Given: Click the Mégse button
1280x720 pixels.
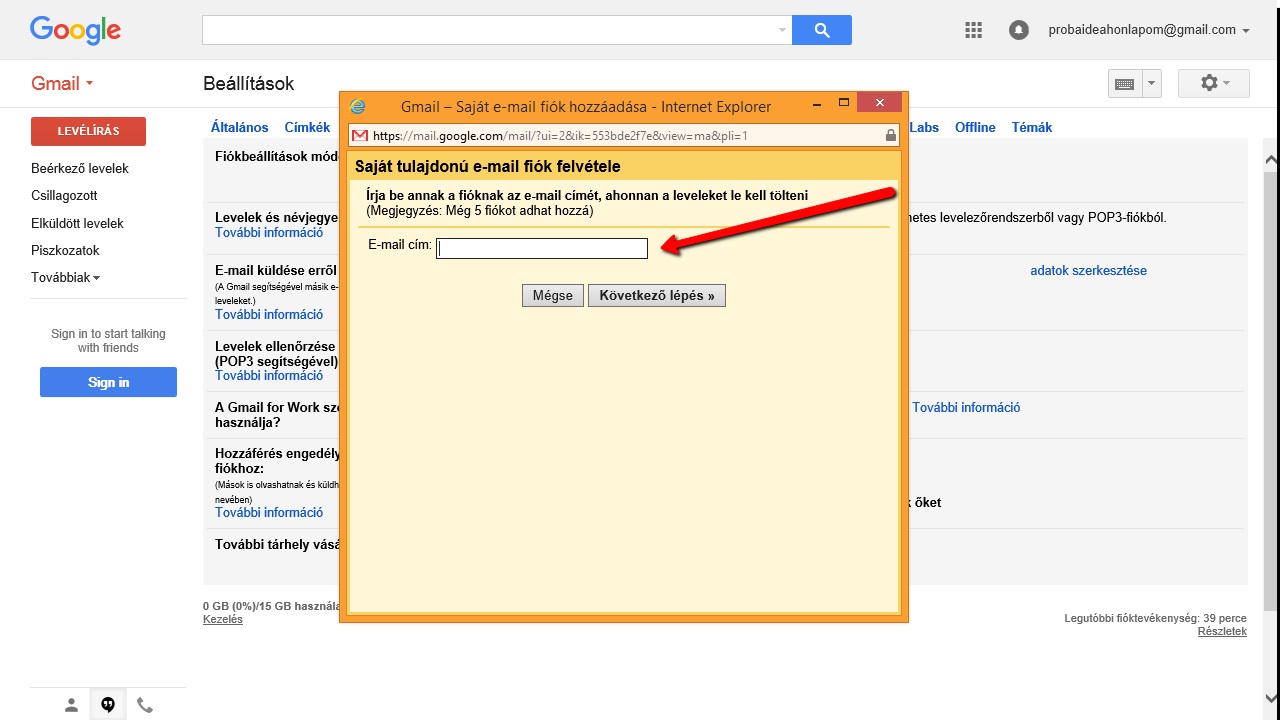Looking at the screenshot, I should 553,295.
